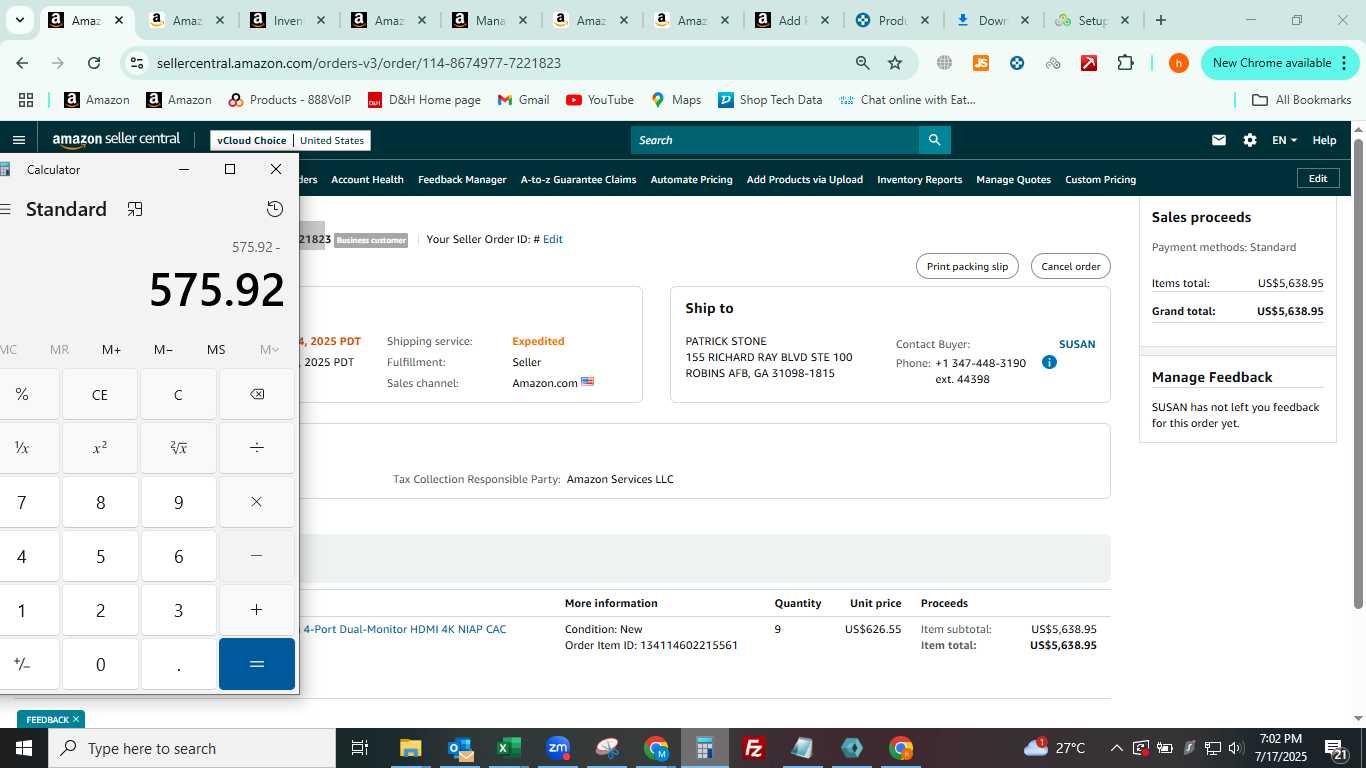Open Chrome tab search dropdown arrow

(19, 20)
